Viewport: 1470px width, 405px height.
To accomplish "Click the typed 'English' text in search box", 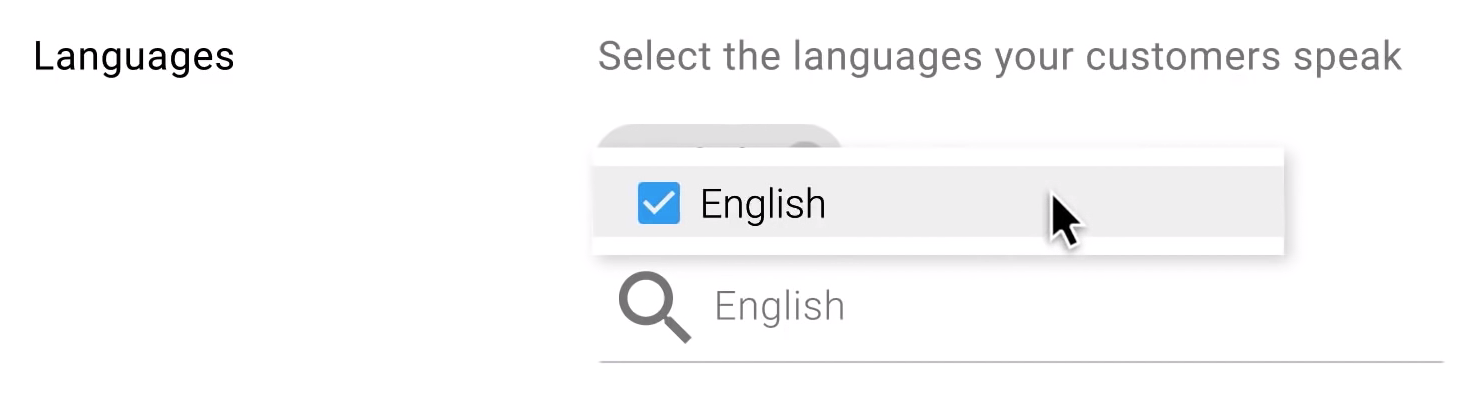I will click(x=779, y=307).
